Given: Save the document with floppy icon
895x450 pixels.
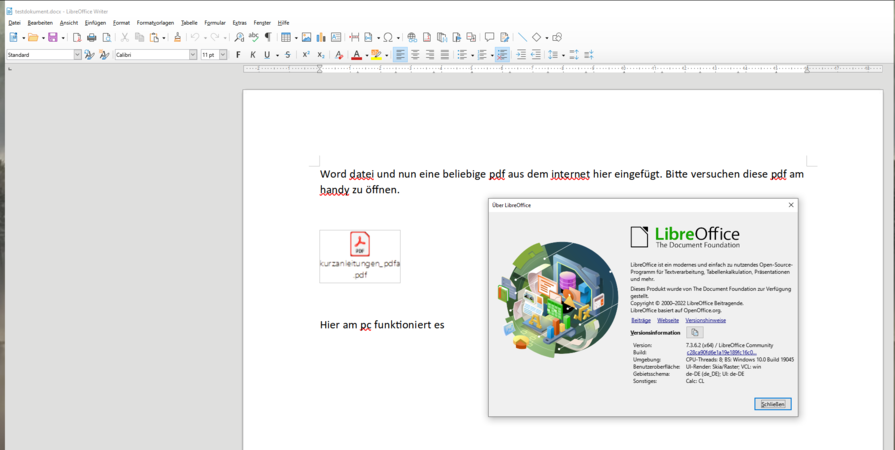Looking at the screenshot, I should pos(53,38).
